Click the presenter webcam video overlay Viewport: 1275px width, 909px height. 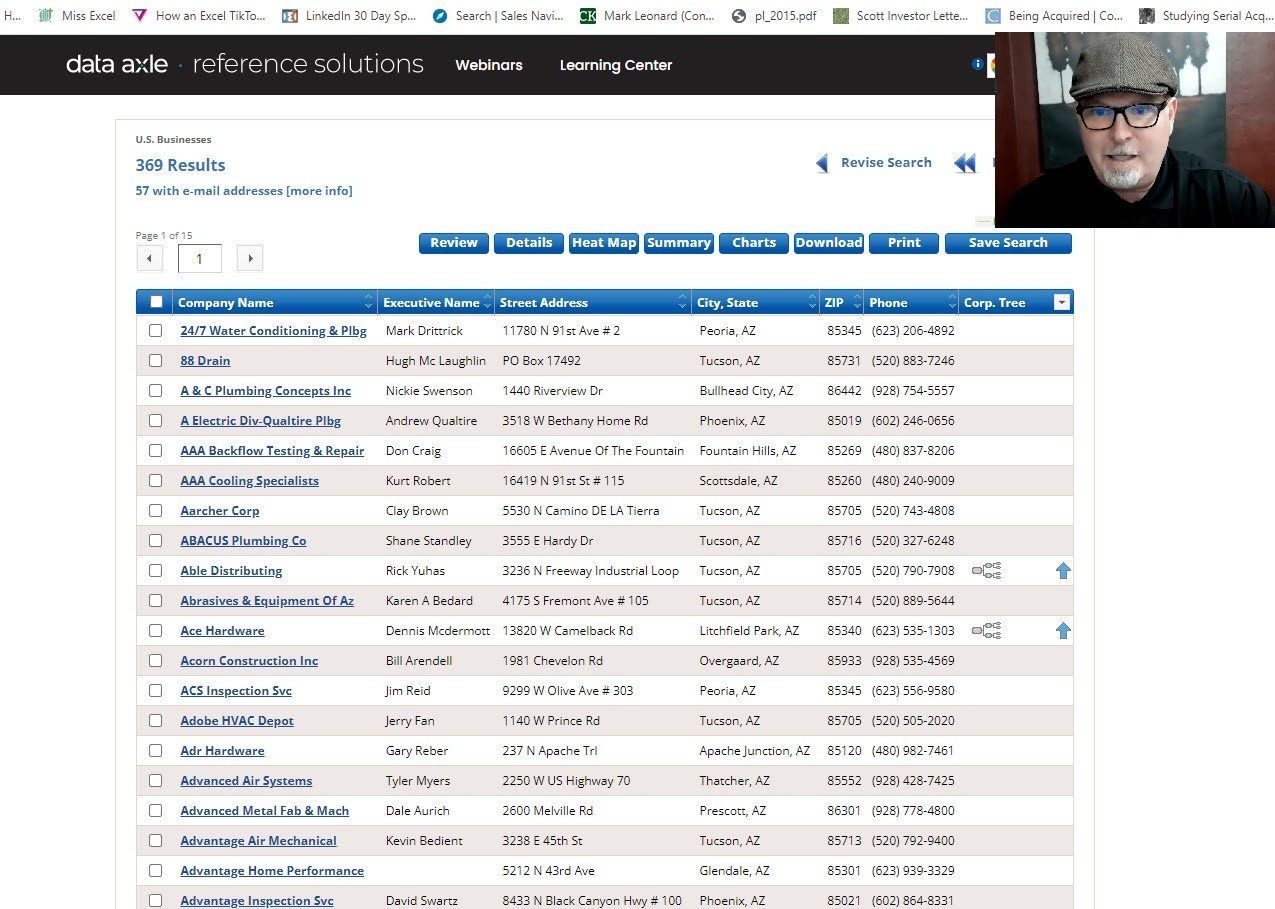point(1135,130)
